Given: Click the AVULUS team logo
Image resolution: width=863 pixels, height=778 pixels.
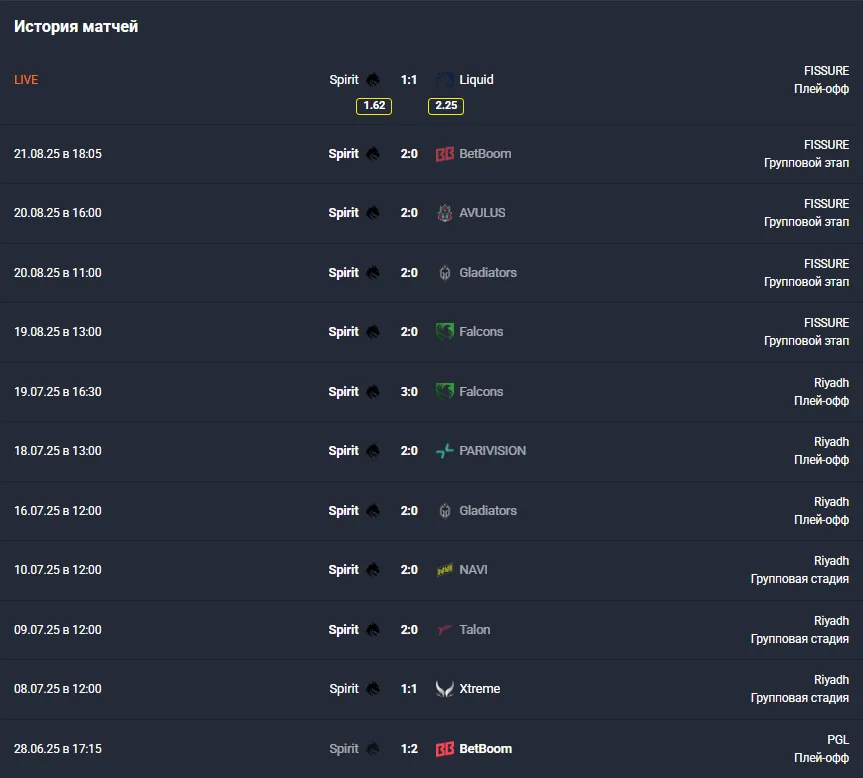Looking at the screenshot, I should click(445, 213).
